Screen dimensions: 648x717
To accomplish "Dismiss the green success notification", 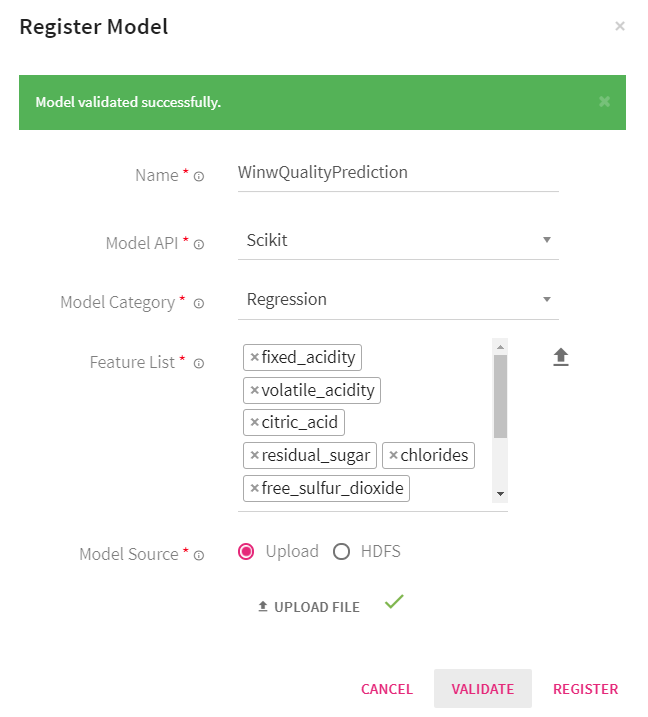I will [604, 102].
